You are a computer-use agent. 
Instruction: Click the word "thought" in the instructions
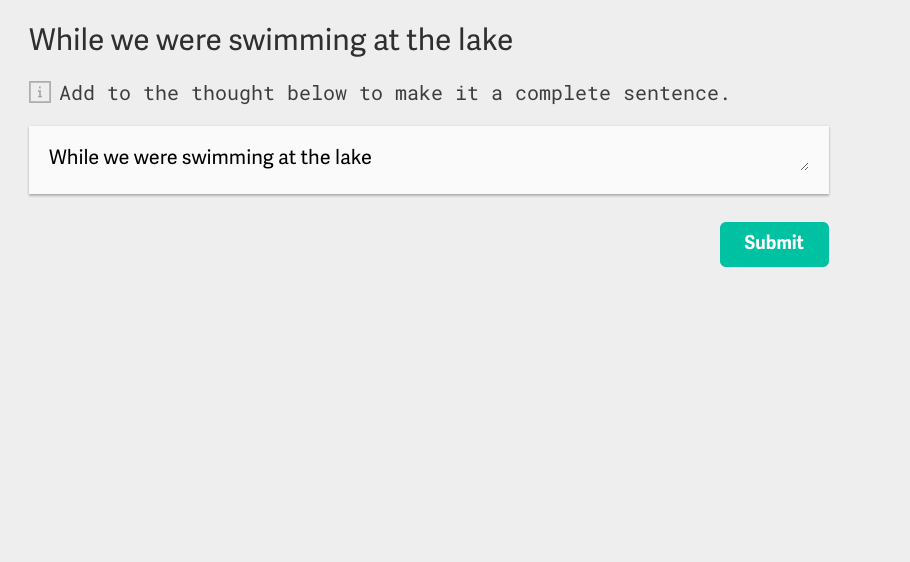(233, 93)
